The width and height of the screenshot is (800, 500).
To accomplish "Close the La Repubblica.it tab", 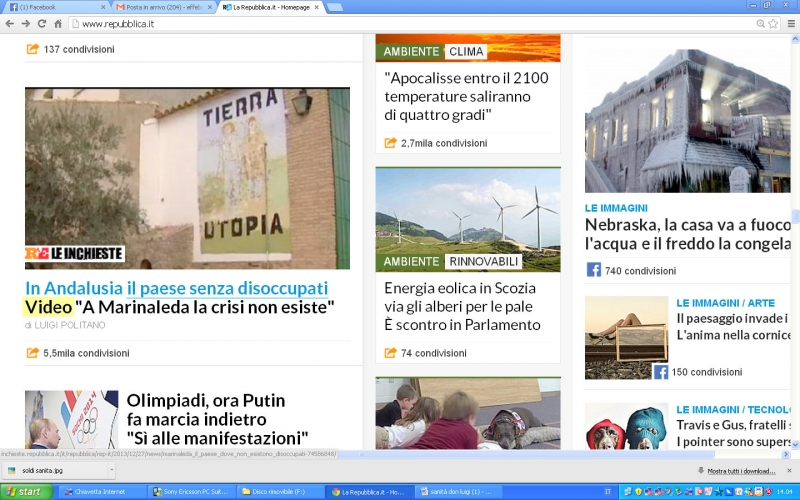I will tap(317, 7).
